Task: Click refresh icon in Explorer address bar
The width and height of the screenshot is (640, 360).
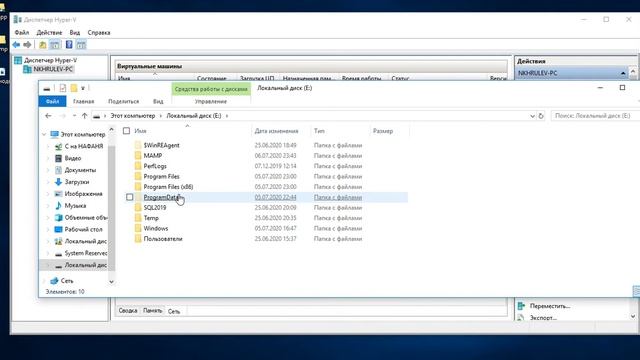Action: pos(541,116)
